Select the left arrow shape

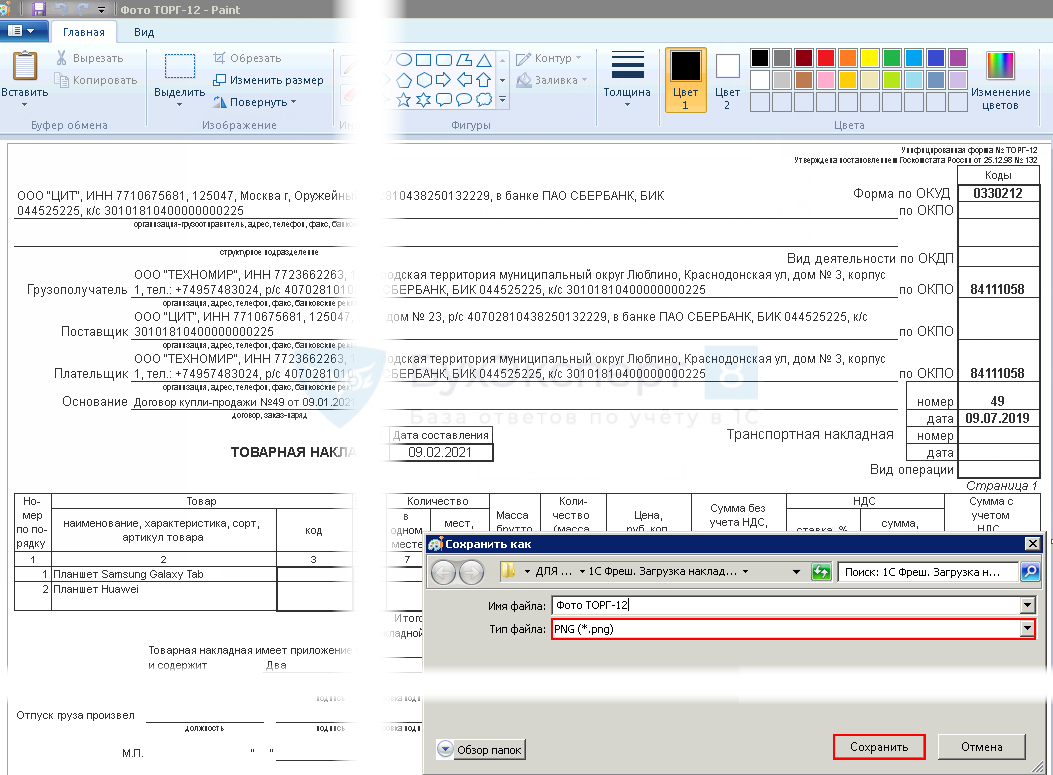(x=464, y=80)
